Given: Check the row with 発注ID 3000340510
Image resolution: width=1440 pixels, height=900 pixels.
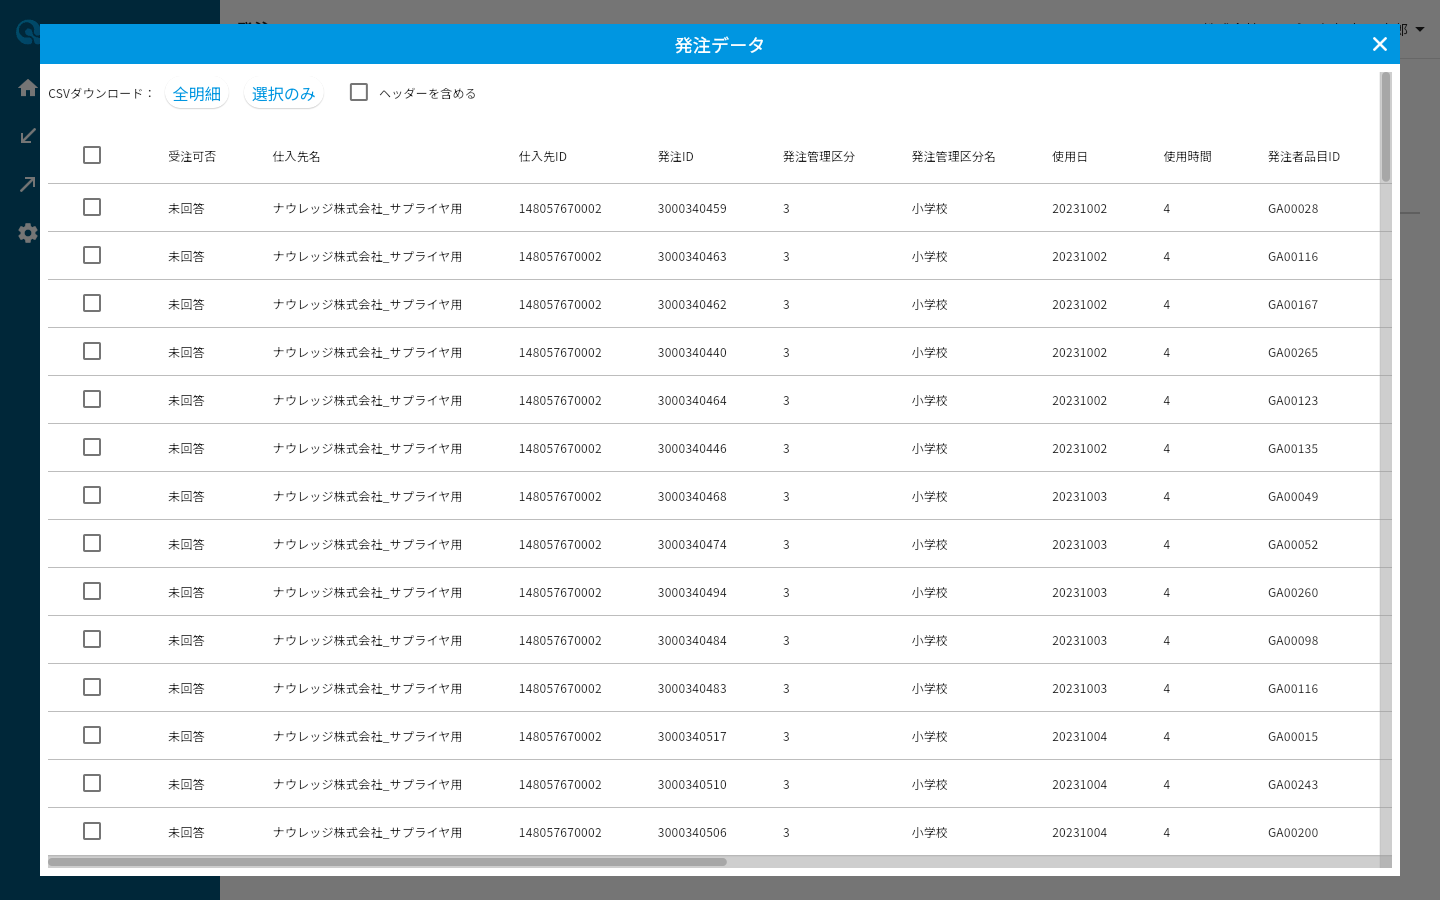Looking at the screenshot, I should [92, 783].
